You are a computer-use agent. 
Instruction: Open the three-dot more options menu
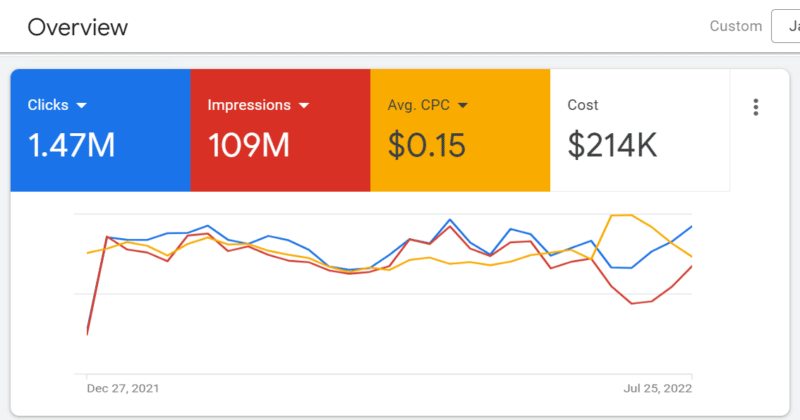pos(756,107)
